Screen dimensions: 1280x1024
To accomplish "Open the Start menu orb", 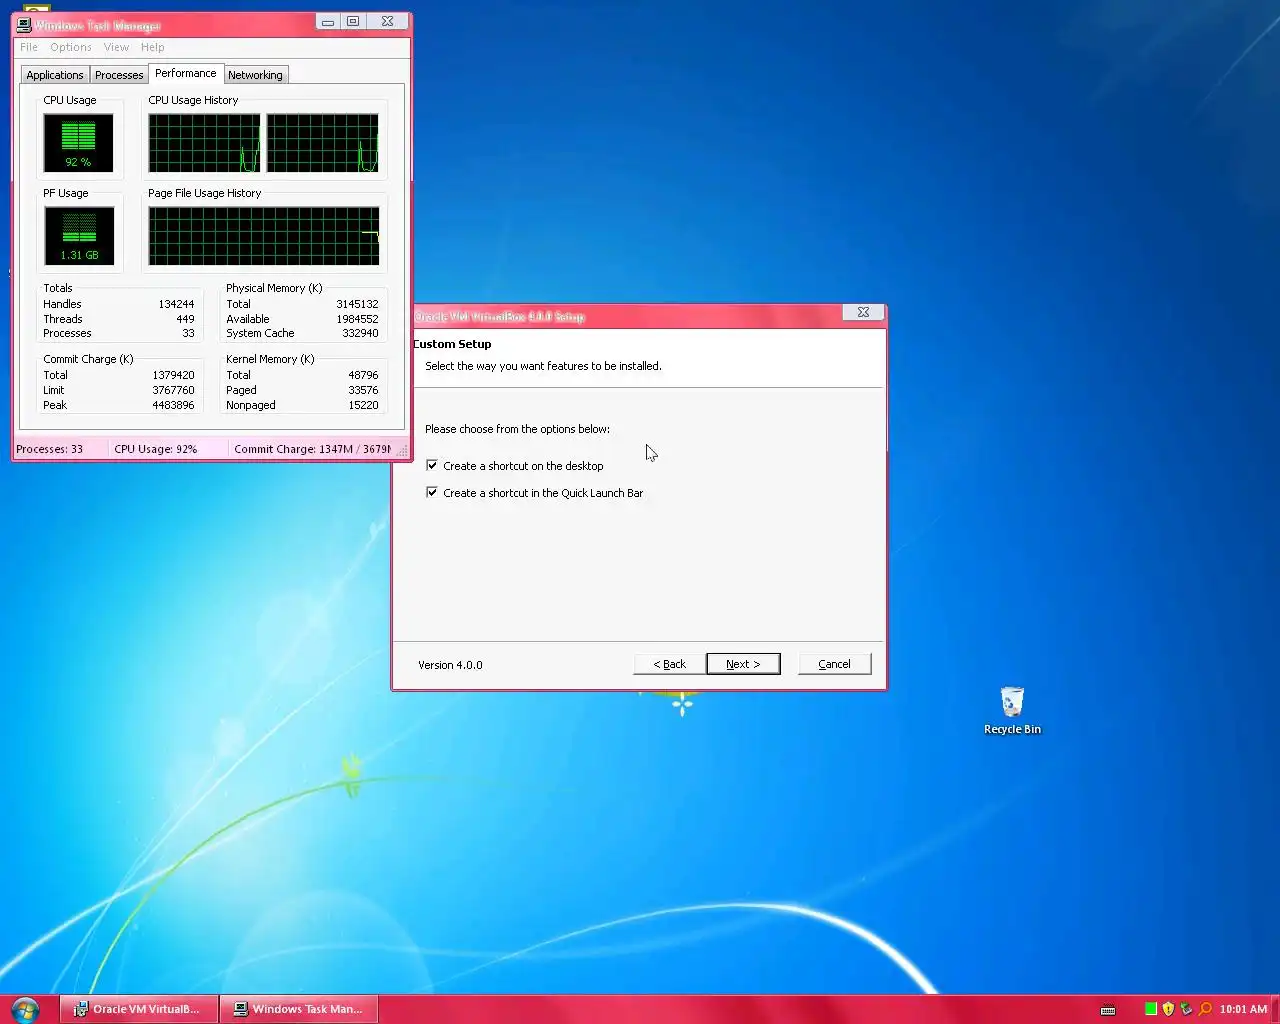I will (x=25, y=1009).
